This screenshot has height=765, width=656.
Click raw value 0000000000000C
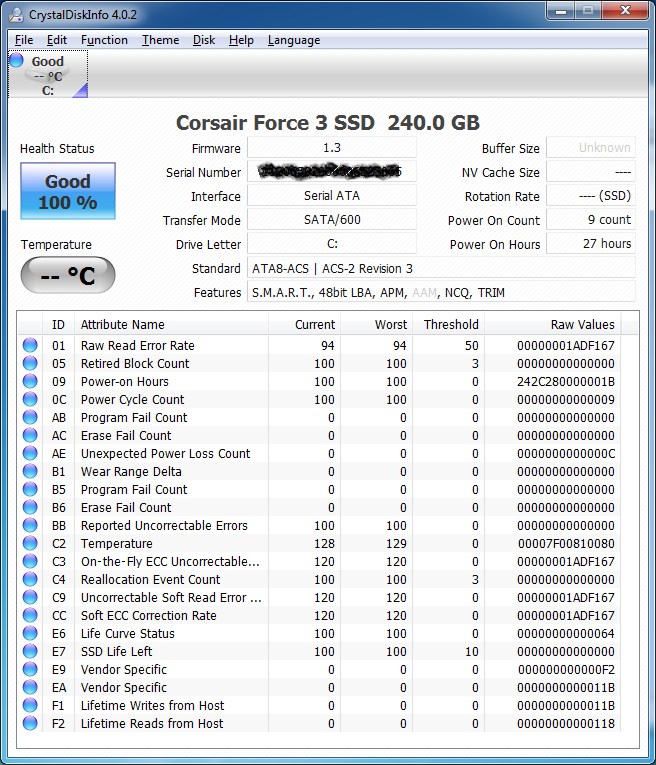pos(566,454)
